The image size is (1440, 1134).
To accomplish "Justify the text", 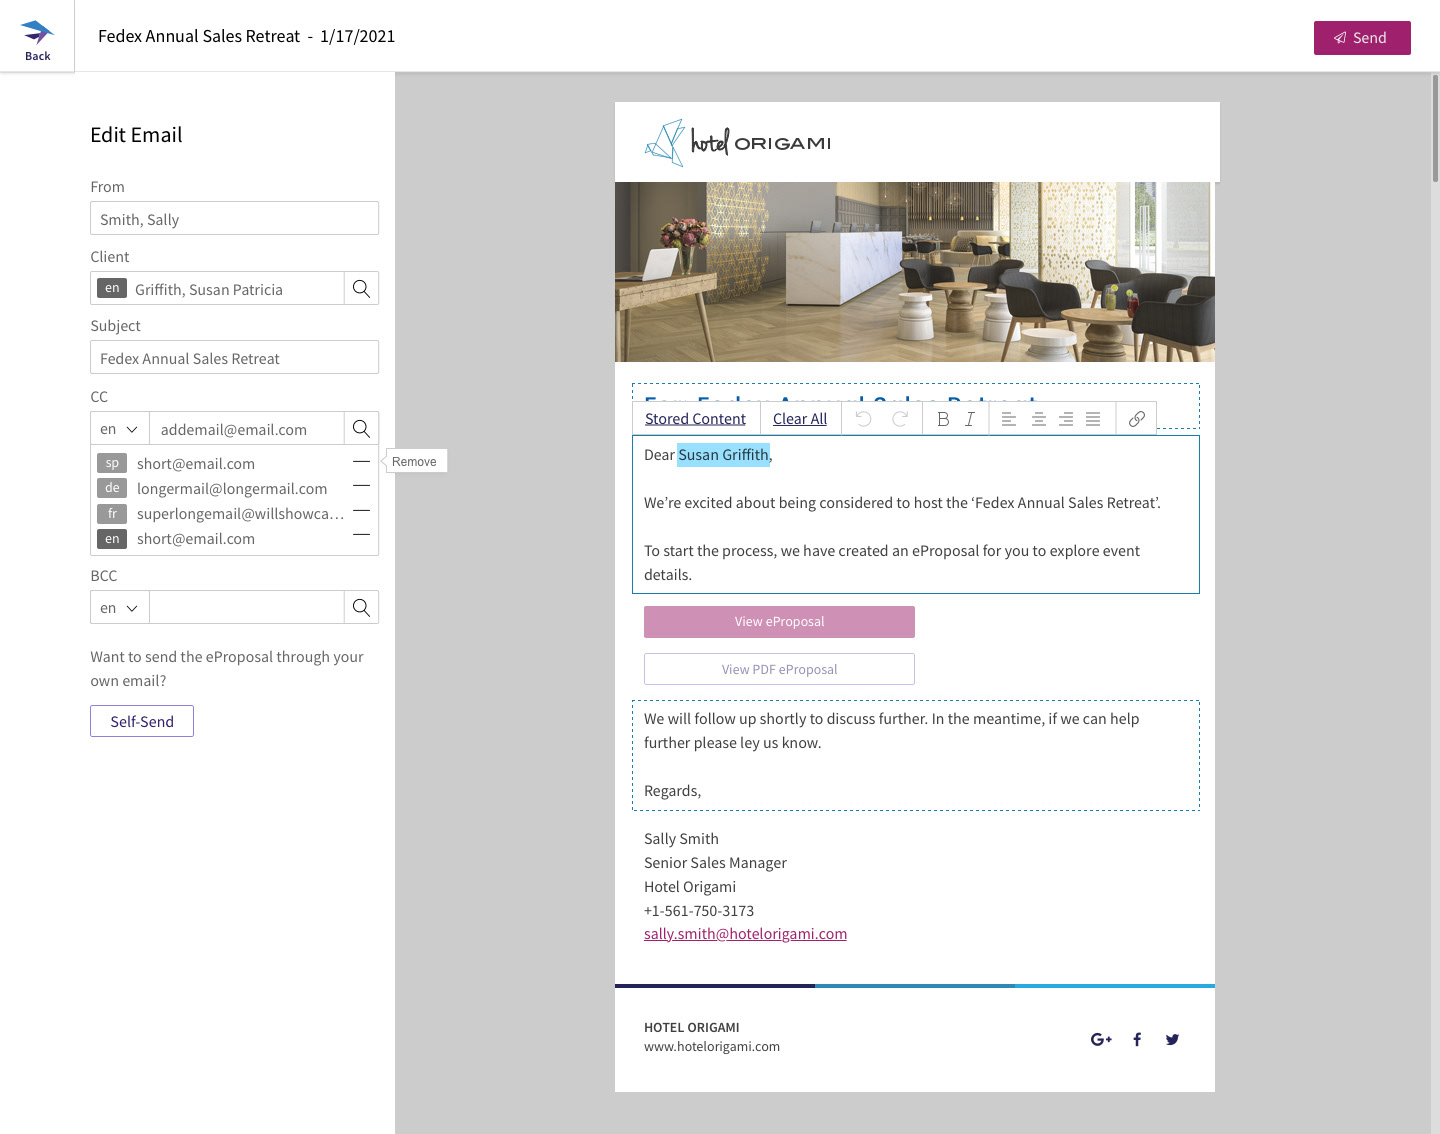I will click(1093, 419).
